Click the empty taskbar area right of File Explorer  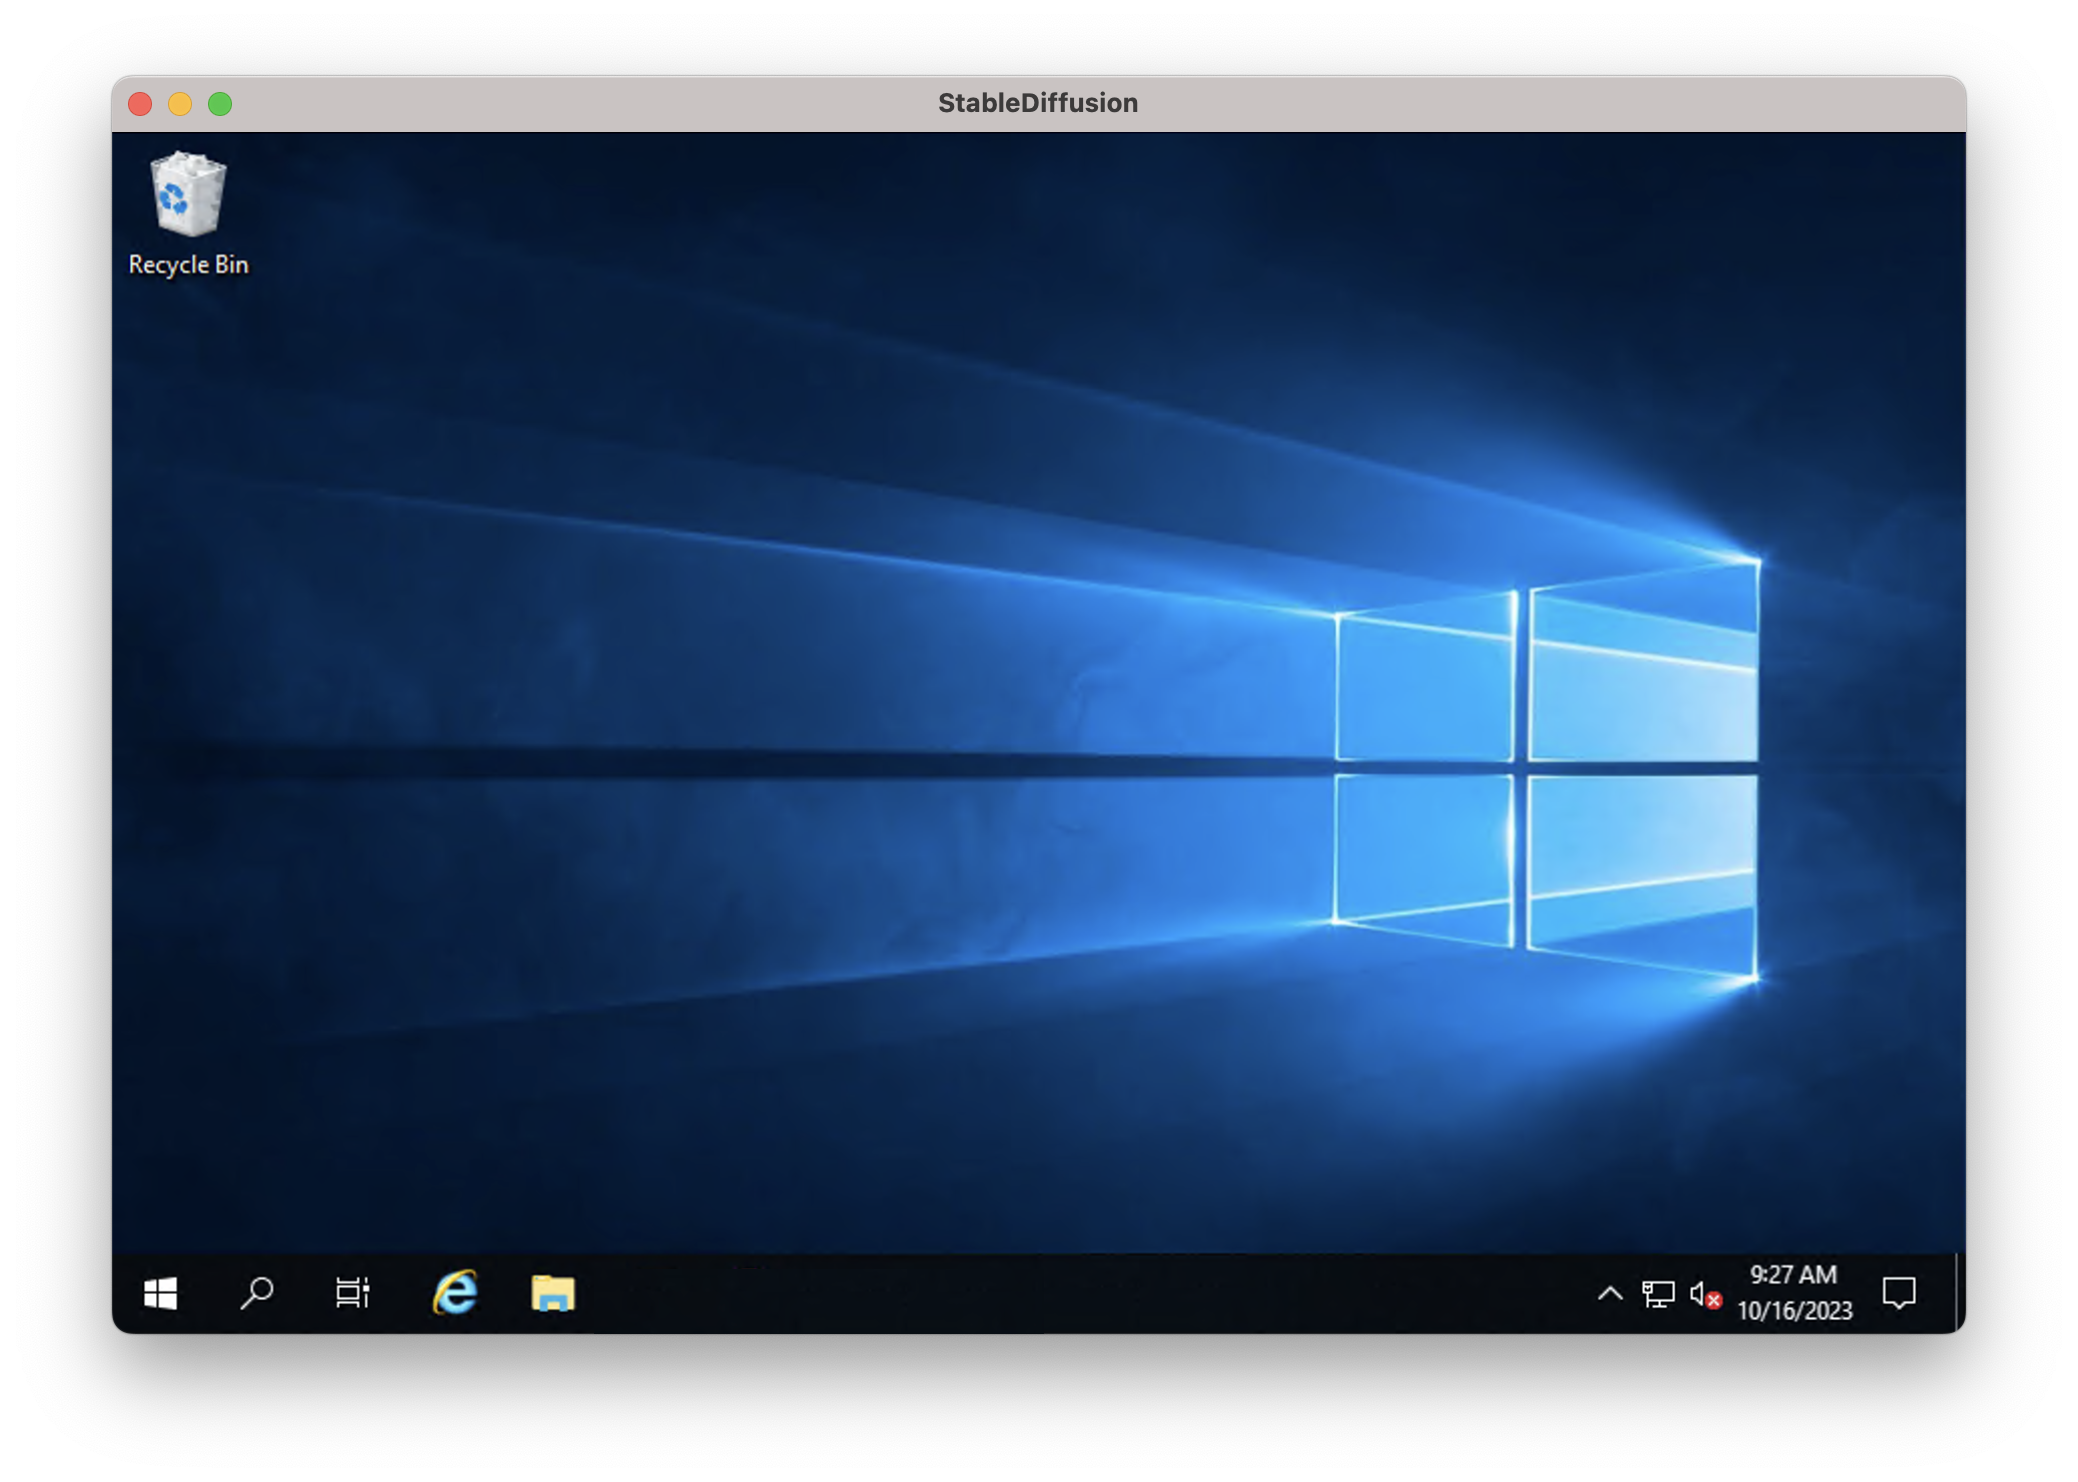(1000, 1293)
